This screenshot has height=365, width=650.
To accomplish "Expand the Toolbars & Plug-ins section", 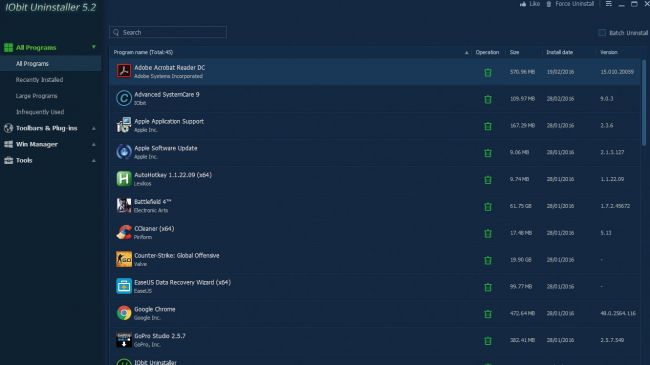I will pyautogui.click(x=94, y=128).
